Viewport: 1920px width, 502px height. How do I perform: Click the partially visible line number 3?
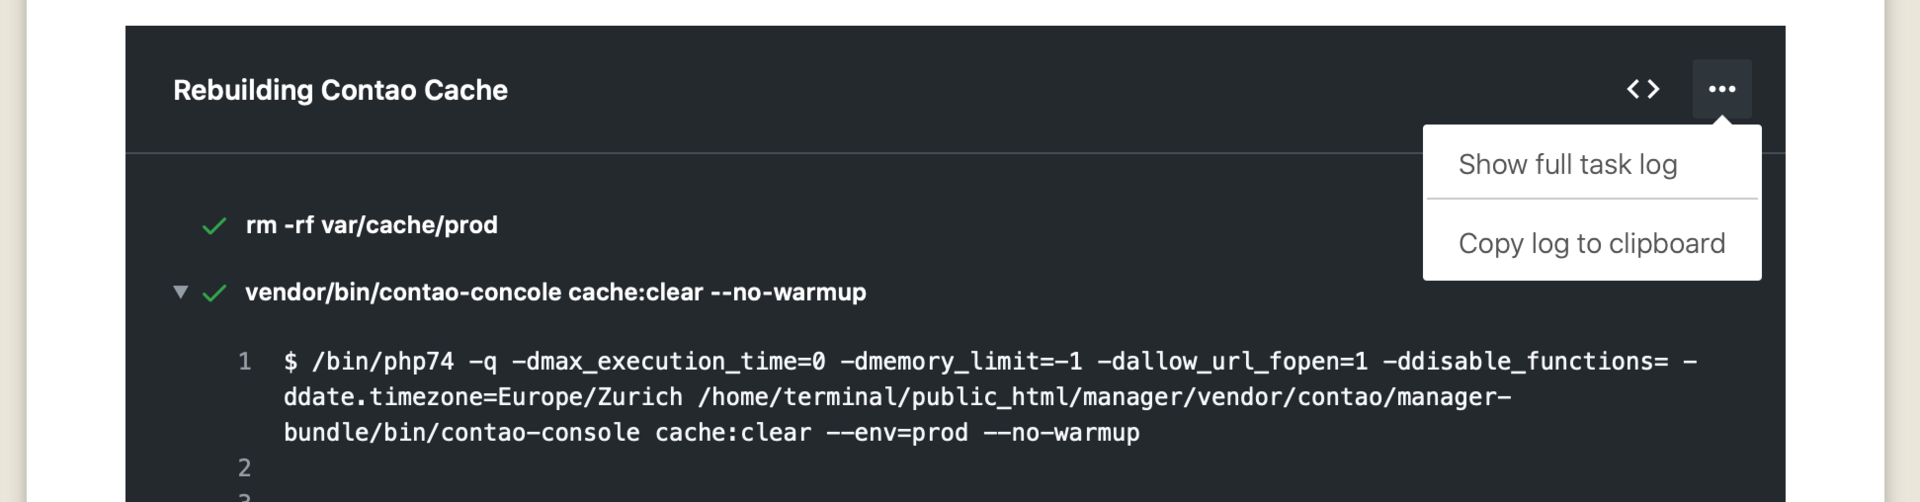(245, 496)
